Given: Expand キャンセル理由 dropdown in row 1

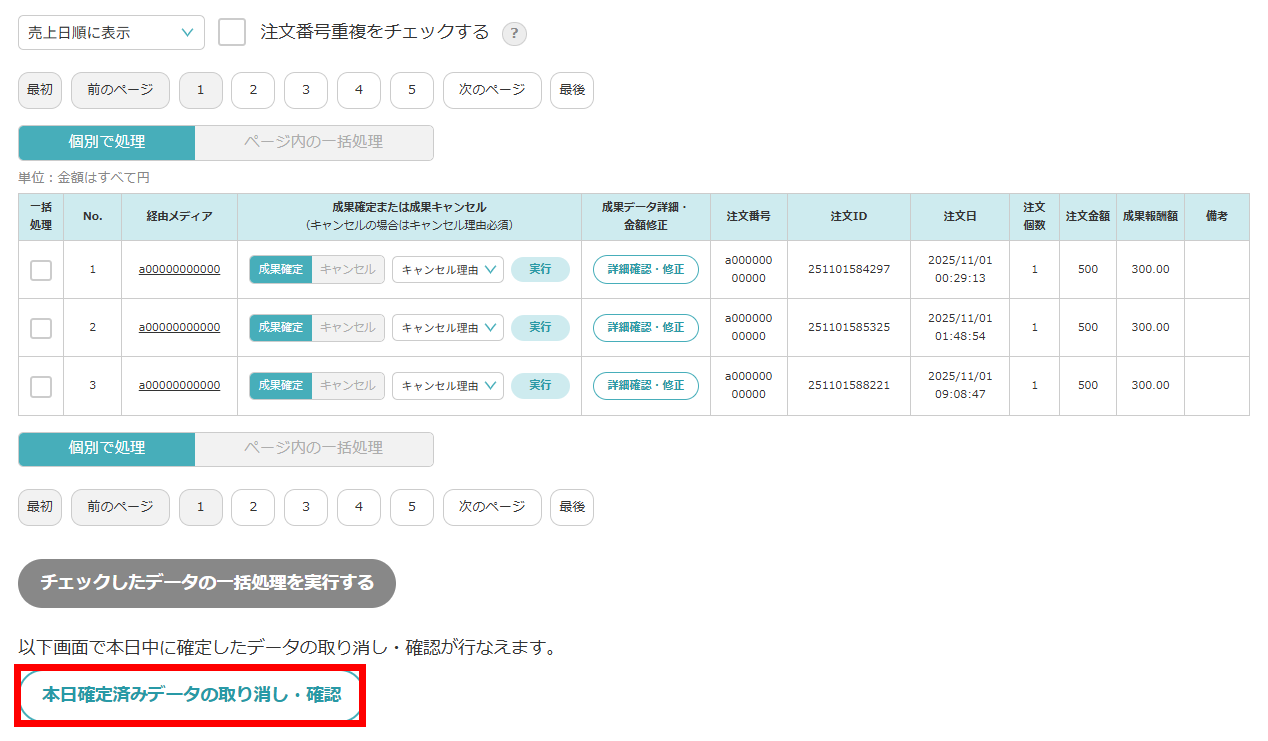Looking at the screenshot, I should point(447,270).
